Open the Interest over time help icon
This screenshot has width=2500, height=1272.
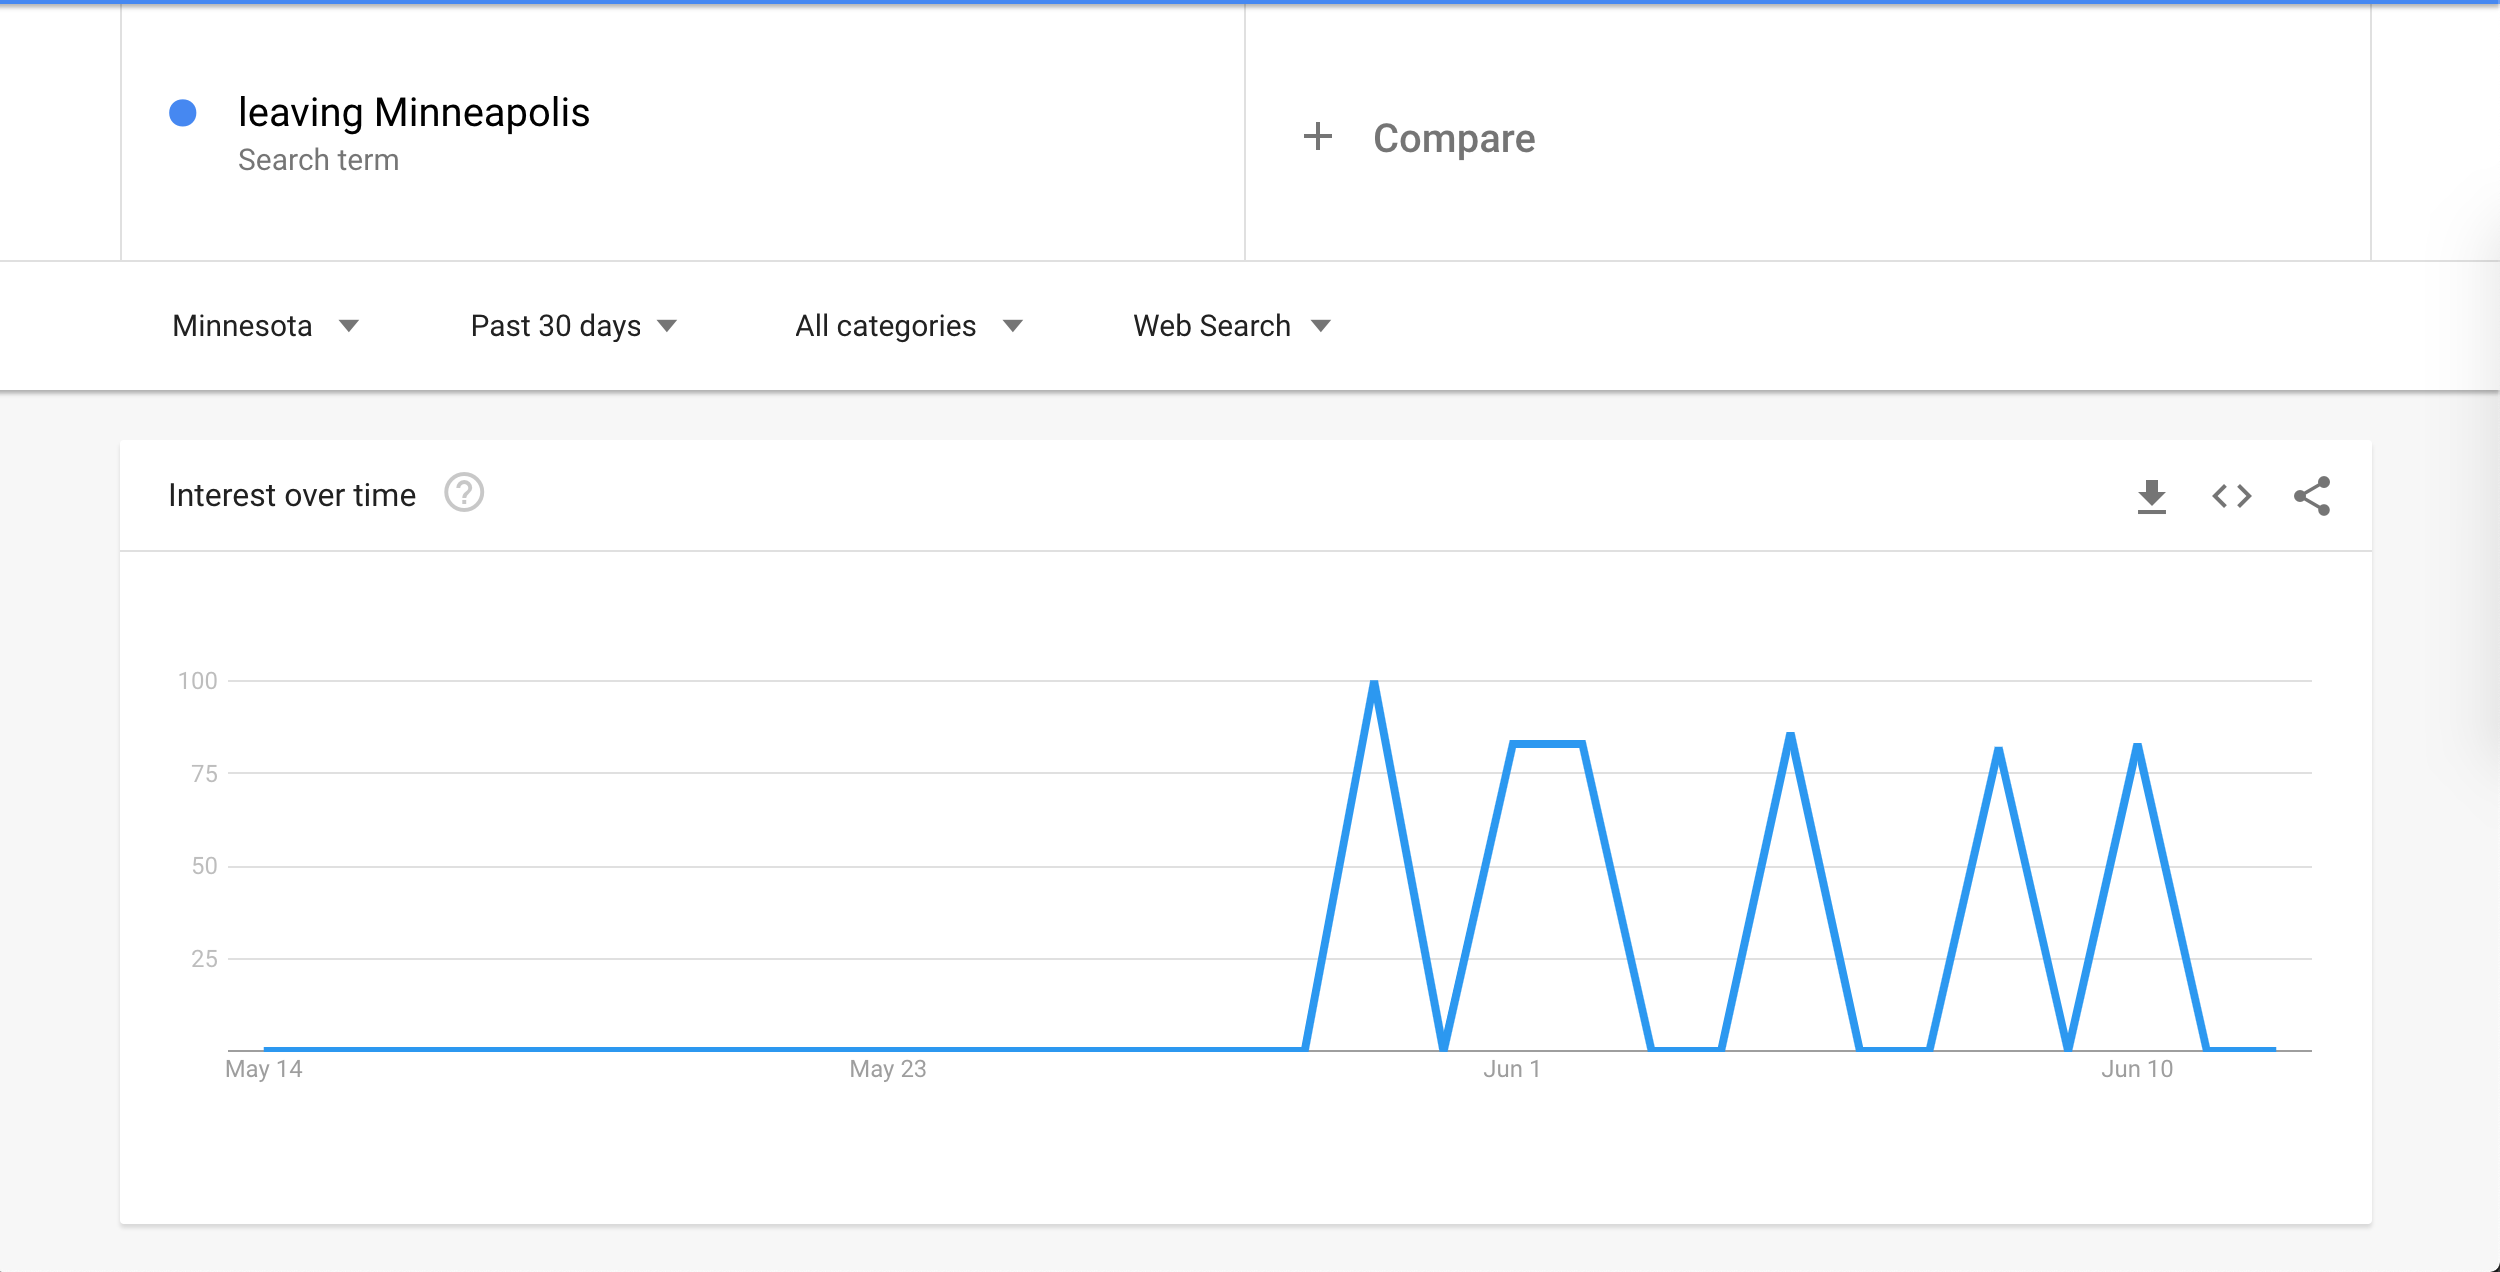(464, 493)
